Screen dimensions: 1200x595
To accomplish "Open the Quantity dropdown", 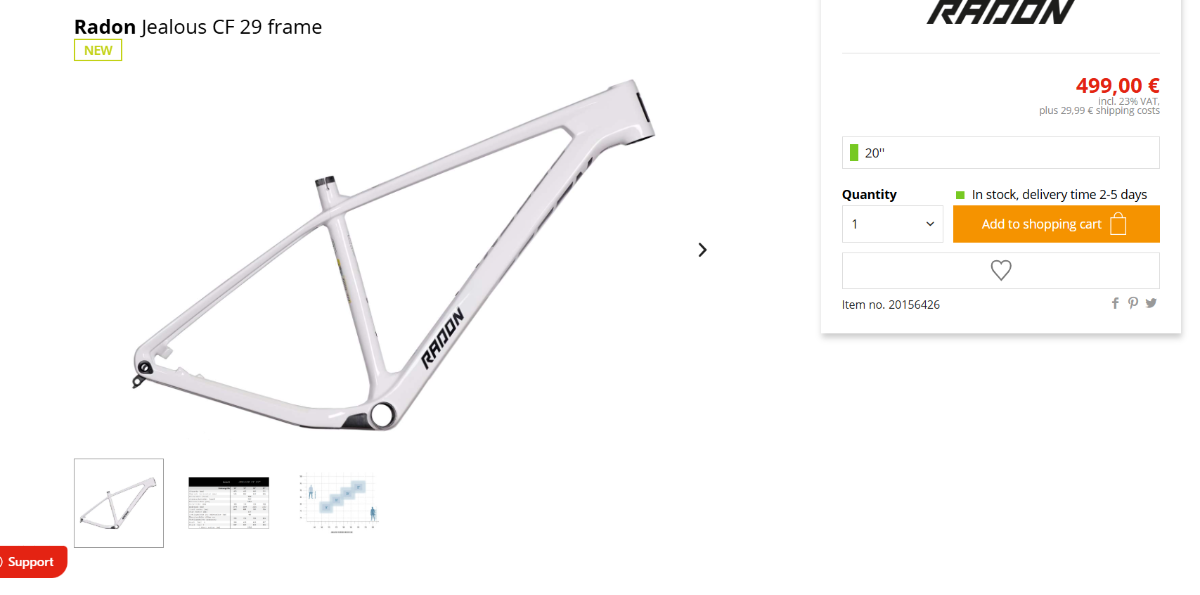I will tap(893, 224).
